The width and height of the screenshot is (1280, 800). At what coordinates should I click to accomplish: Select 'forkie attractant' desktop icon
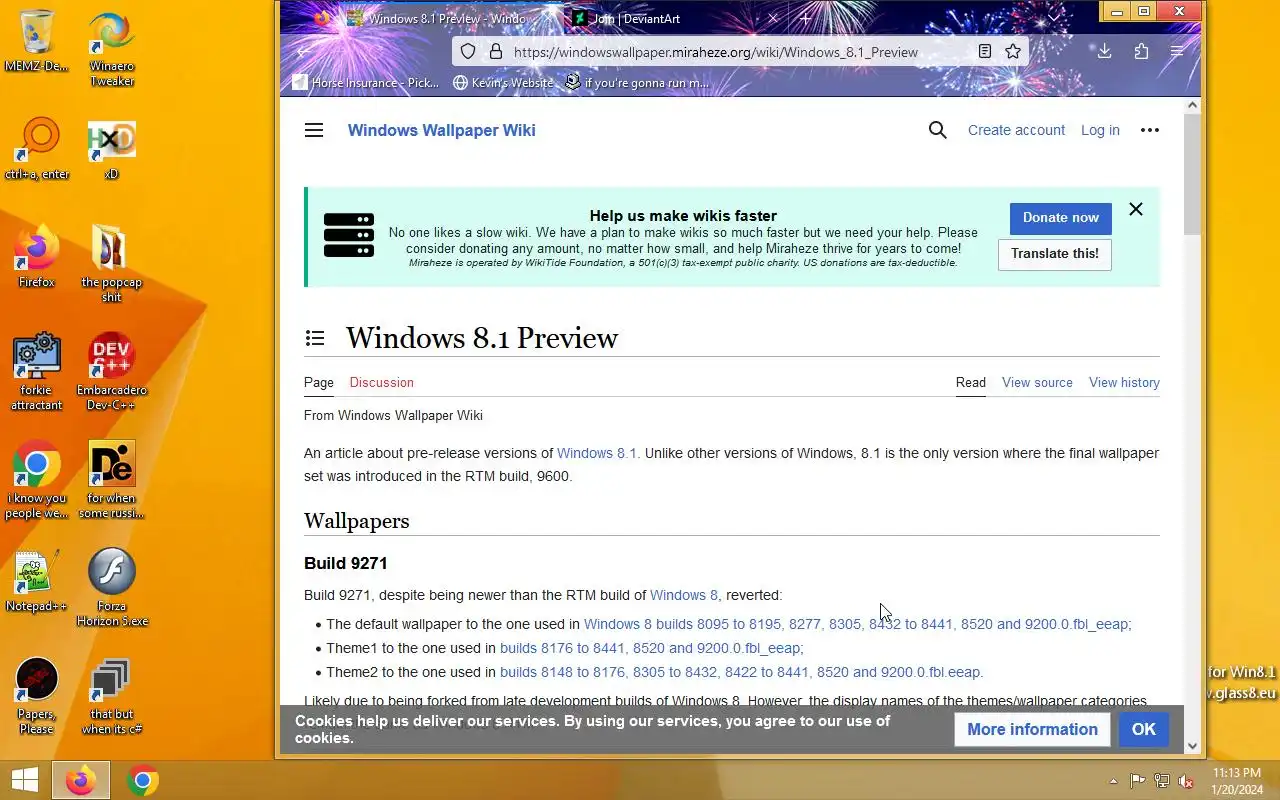click(x=36, y=371)
